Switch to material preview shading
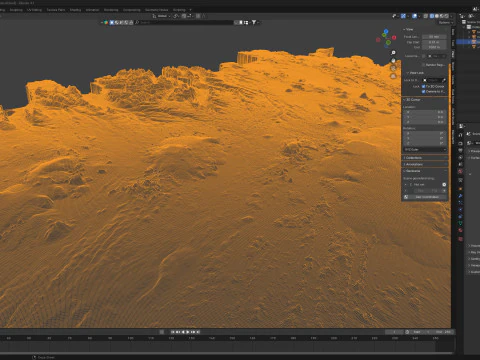This screenshot has height=360, width=480. 442,16
